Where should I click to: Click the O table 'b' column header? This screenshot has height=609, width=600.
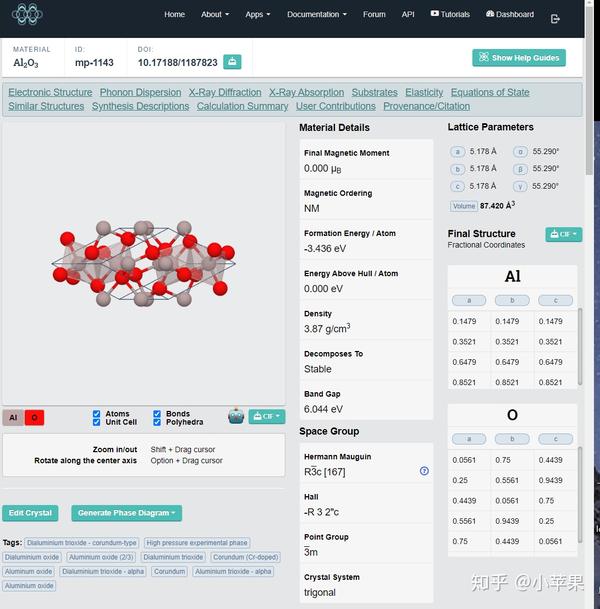click(x=512, y=439)
